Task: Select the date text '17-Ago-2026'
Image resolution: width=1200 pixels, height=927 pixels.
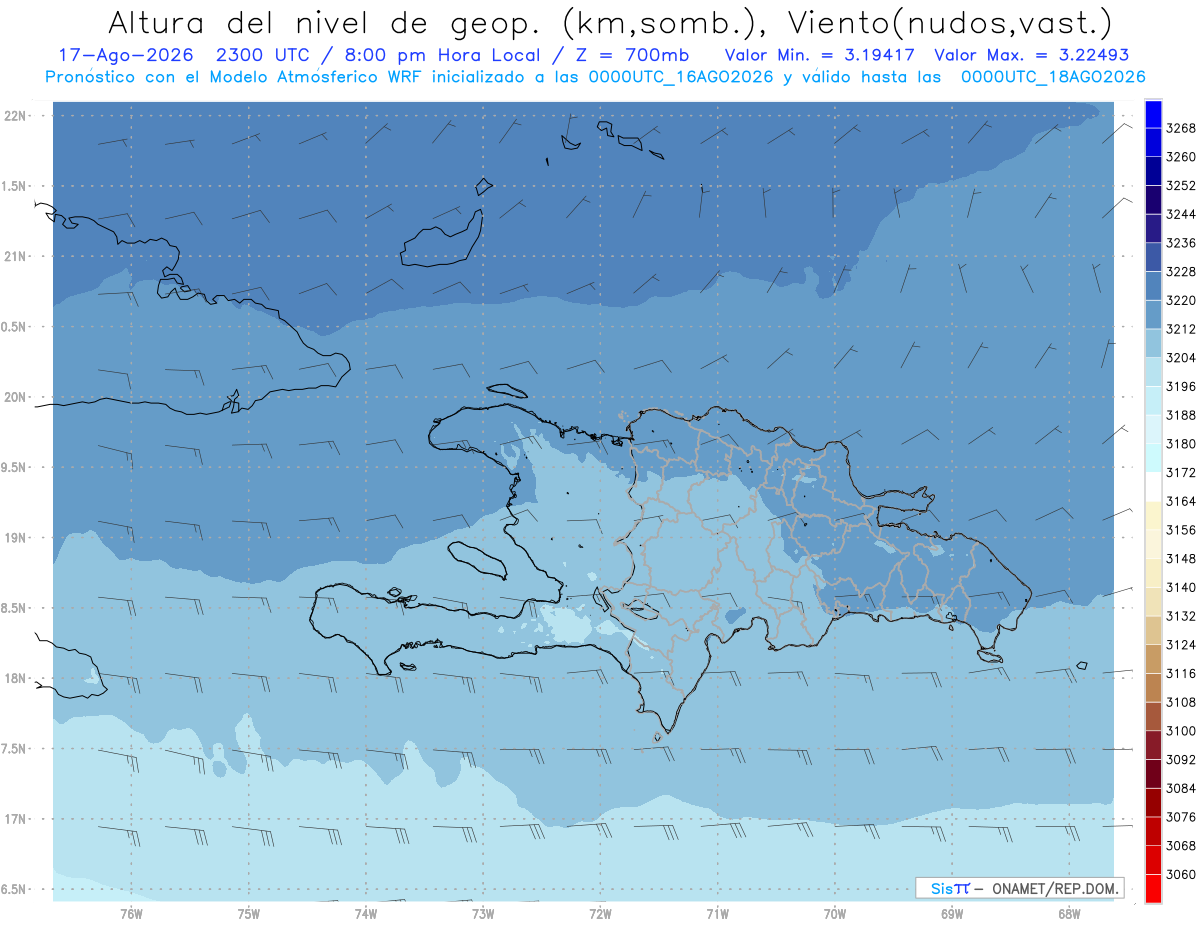Action: point(124,55)
